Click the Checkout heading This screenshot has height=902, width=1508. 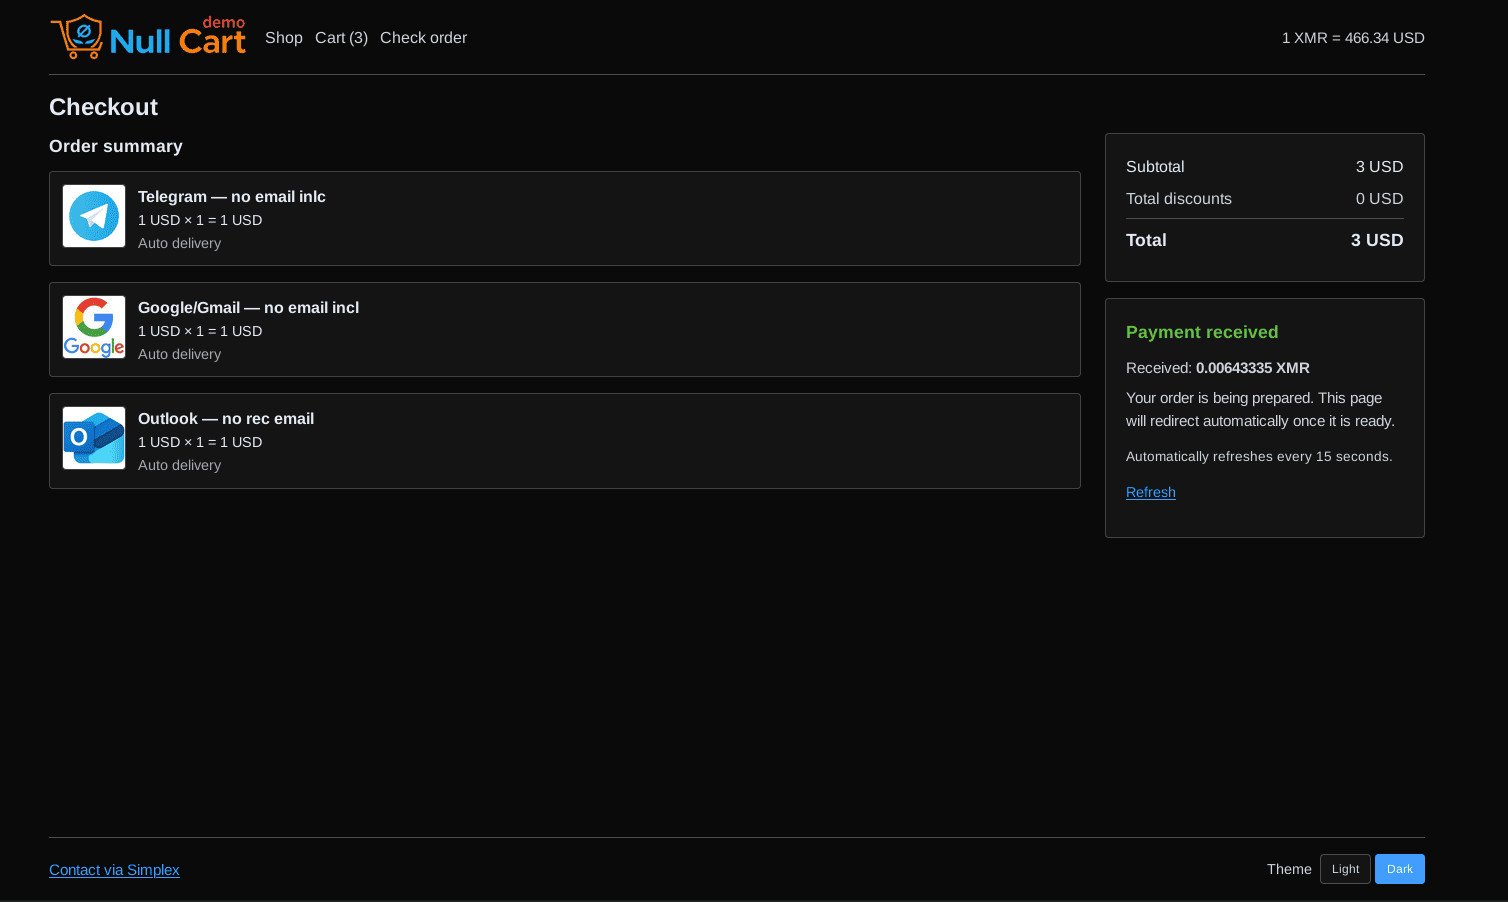coord(103,107)
